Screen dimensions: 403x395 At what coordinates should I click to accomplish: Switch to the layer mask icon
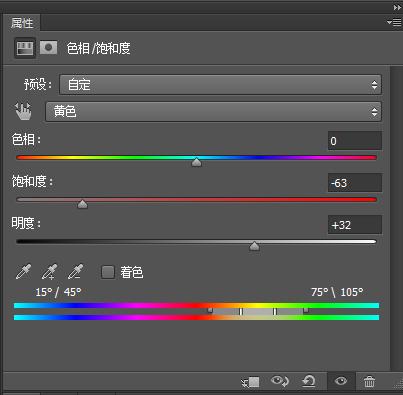click(49, 48)
